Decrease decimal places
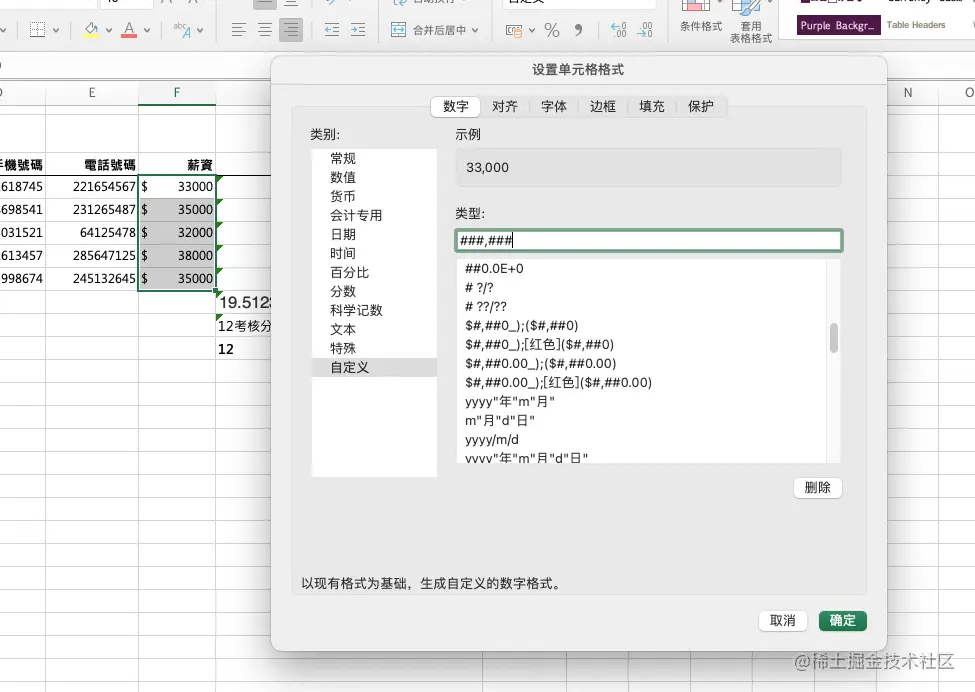Viewport: 975px width, 692px height. tap(645, 30)
